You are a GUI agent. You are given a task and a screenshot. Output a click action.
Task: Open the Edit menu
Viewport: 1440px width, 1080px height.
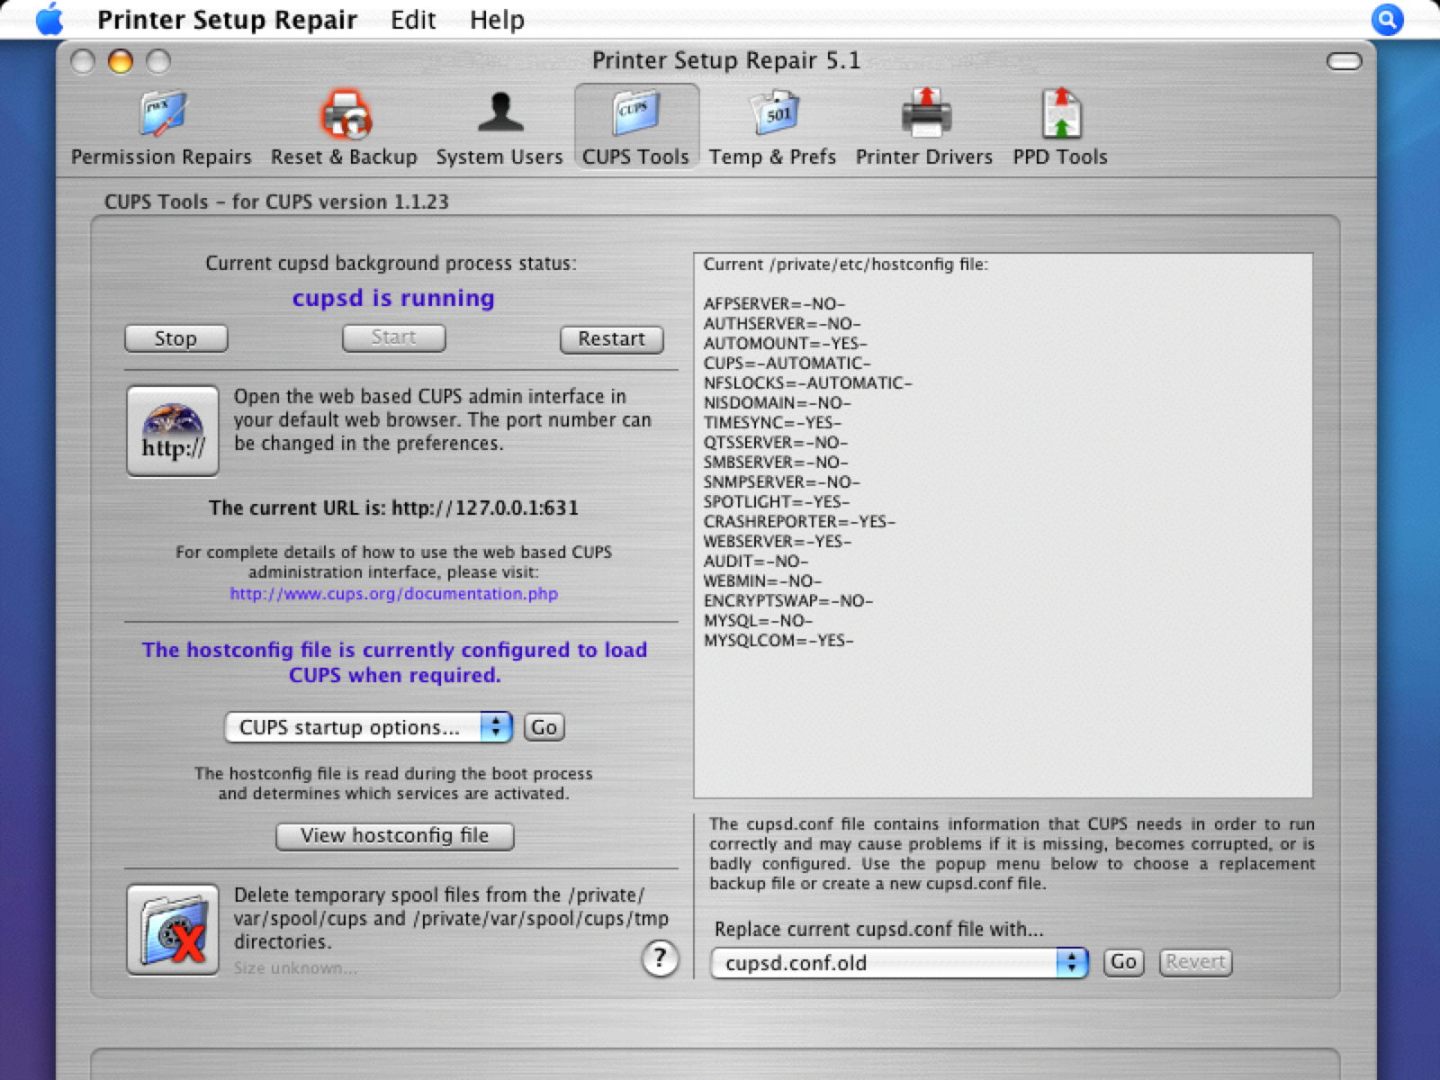pos(413,20)
